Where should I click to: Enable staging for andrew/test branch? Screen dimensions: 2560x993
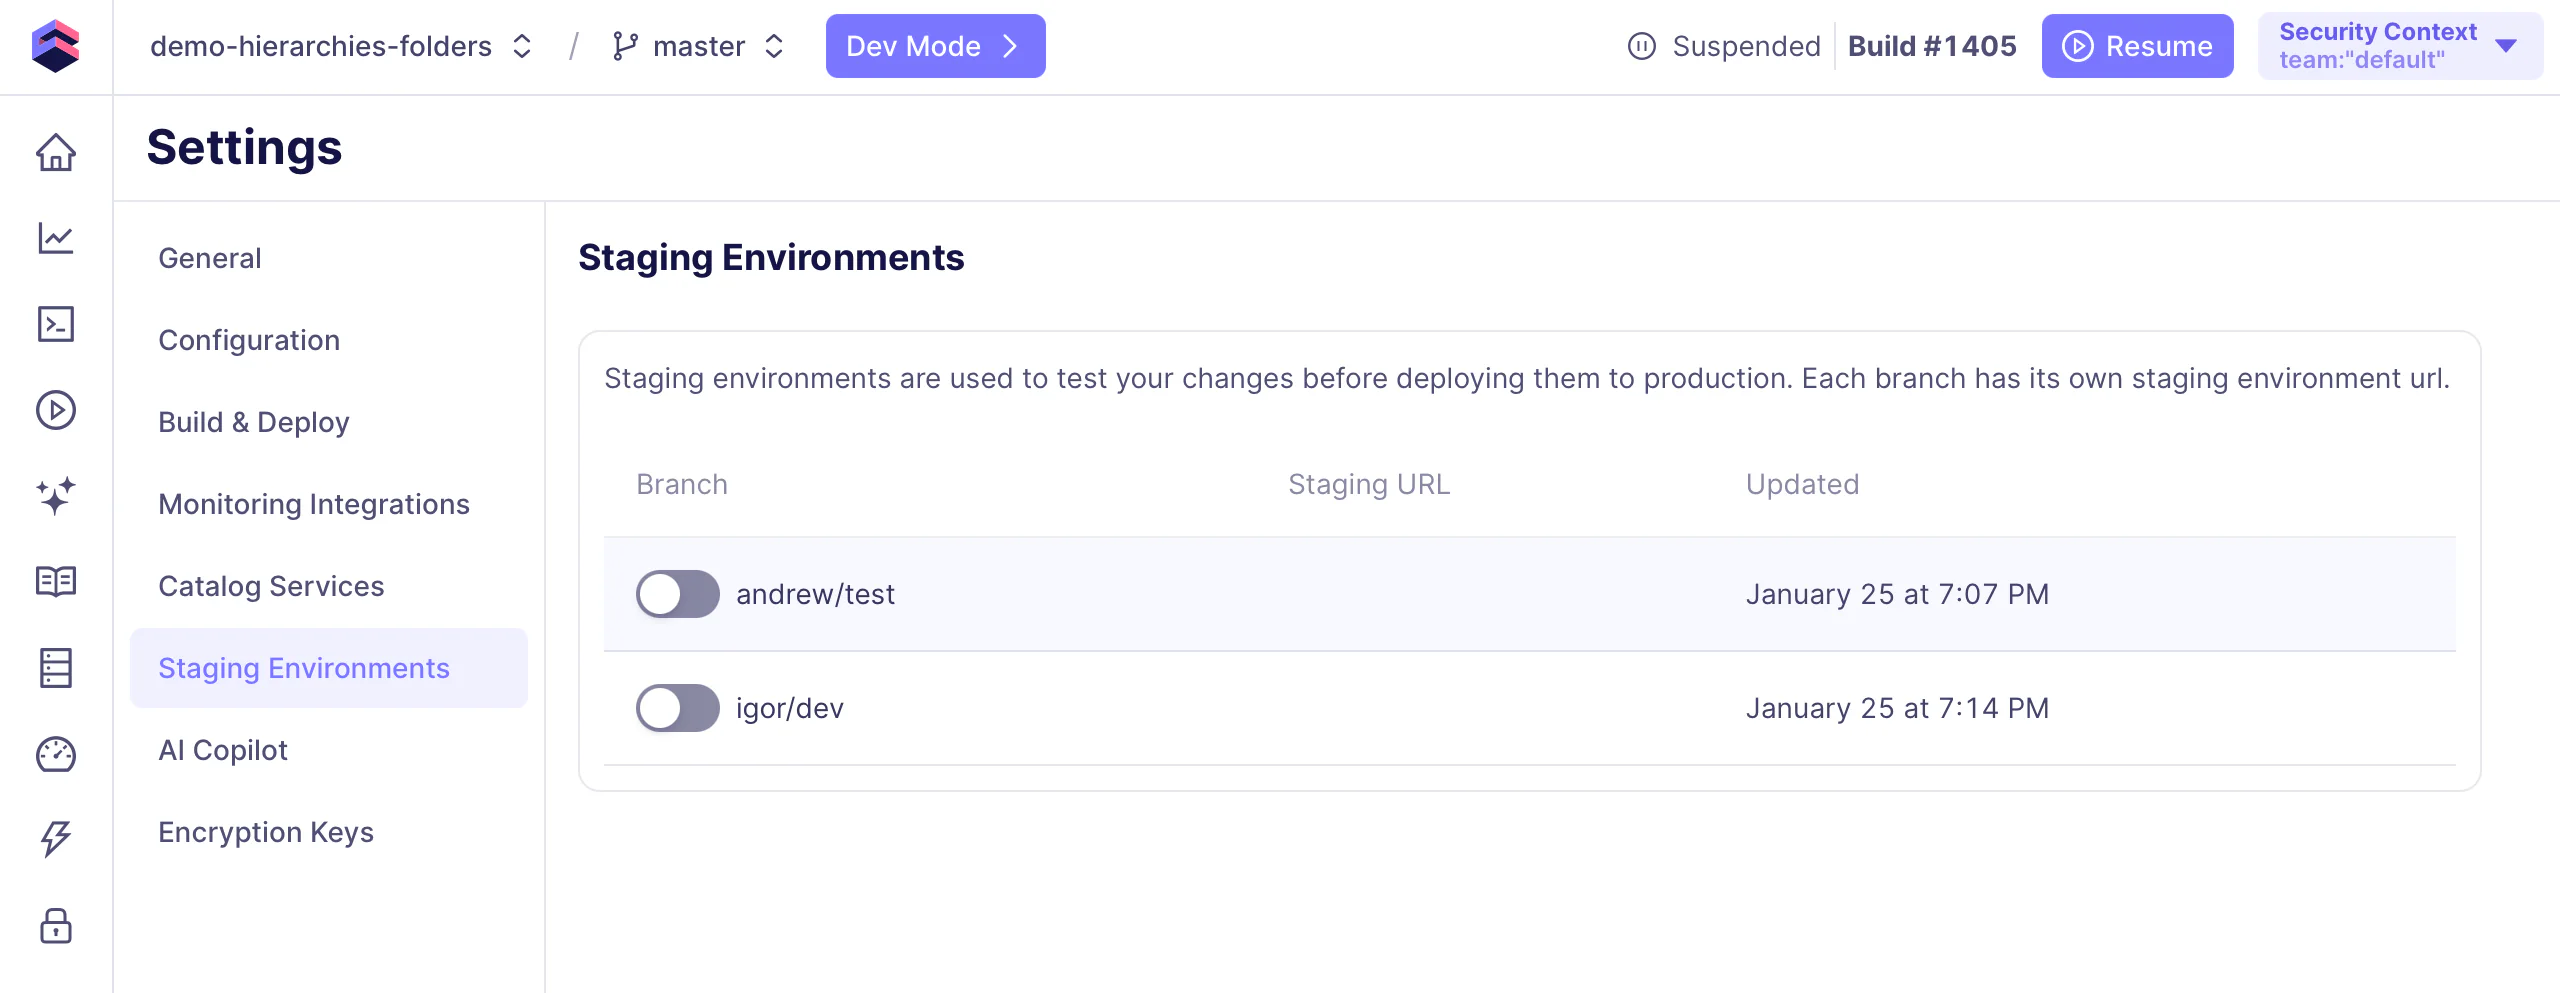click(677, 594)
